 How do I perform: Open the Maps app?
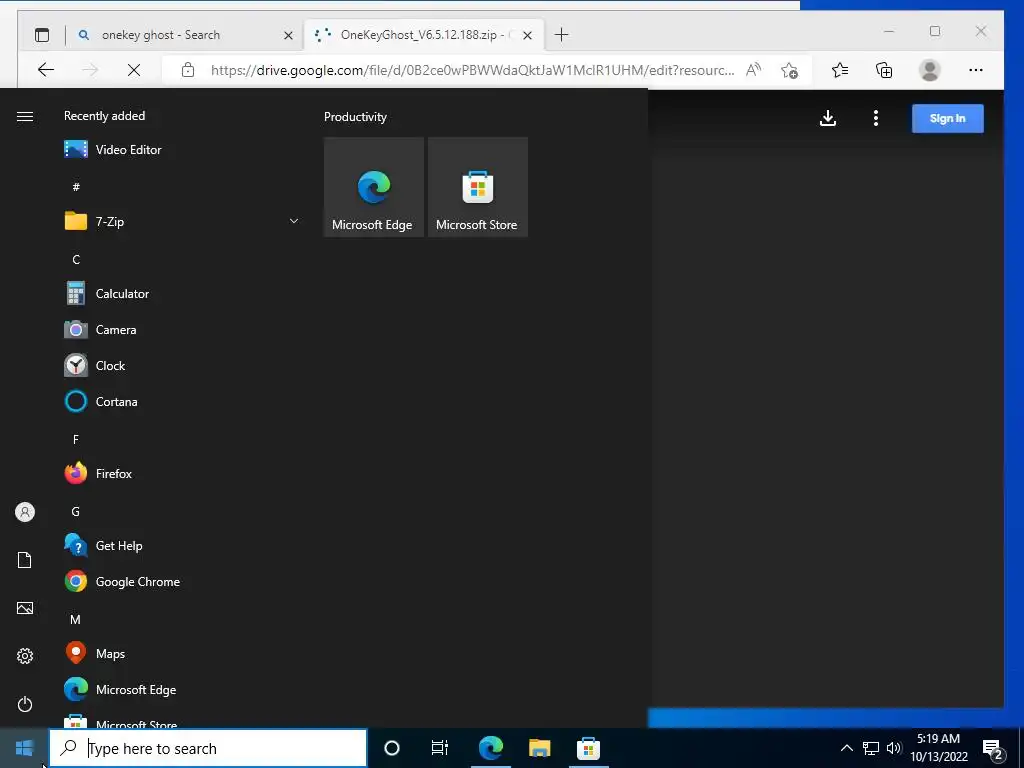[180, 653]
